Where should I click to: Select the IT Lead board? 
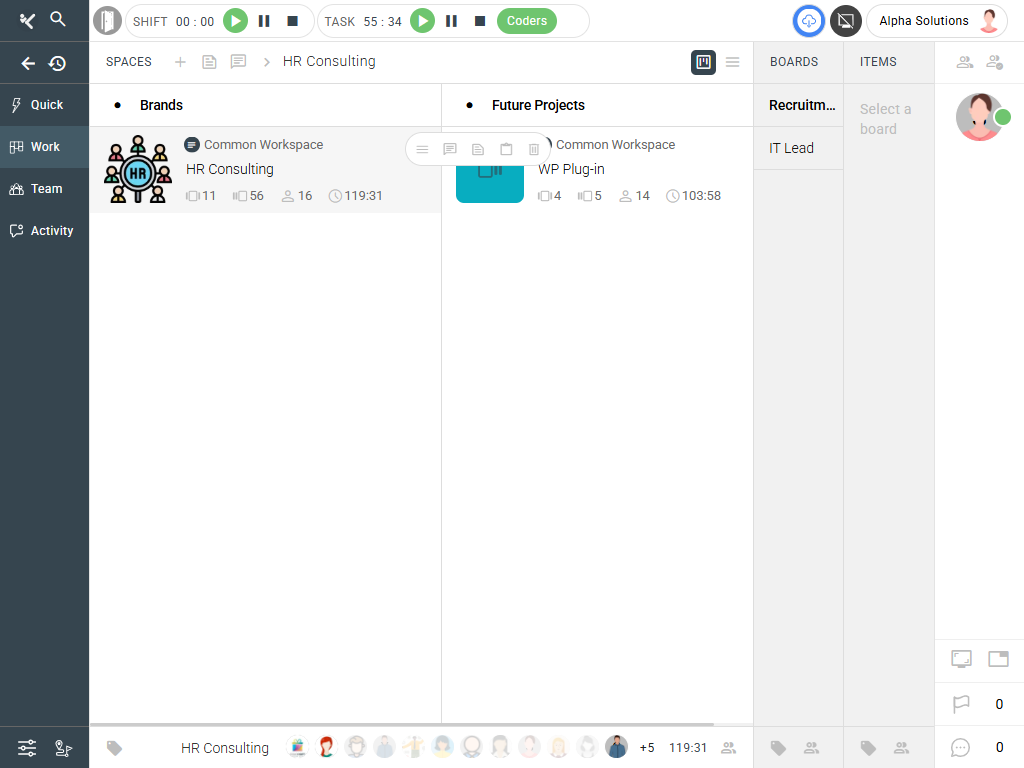click(791, 148)
